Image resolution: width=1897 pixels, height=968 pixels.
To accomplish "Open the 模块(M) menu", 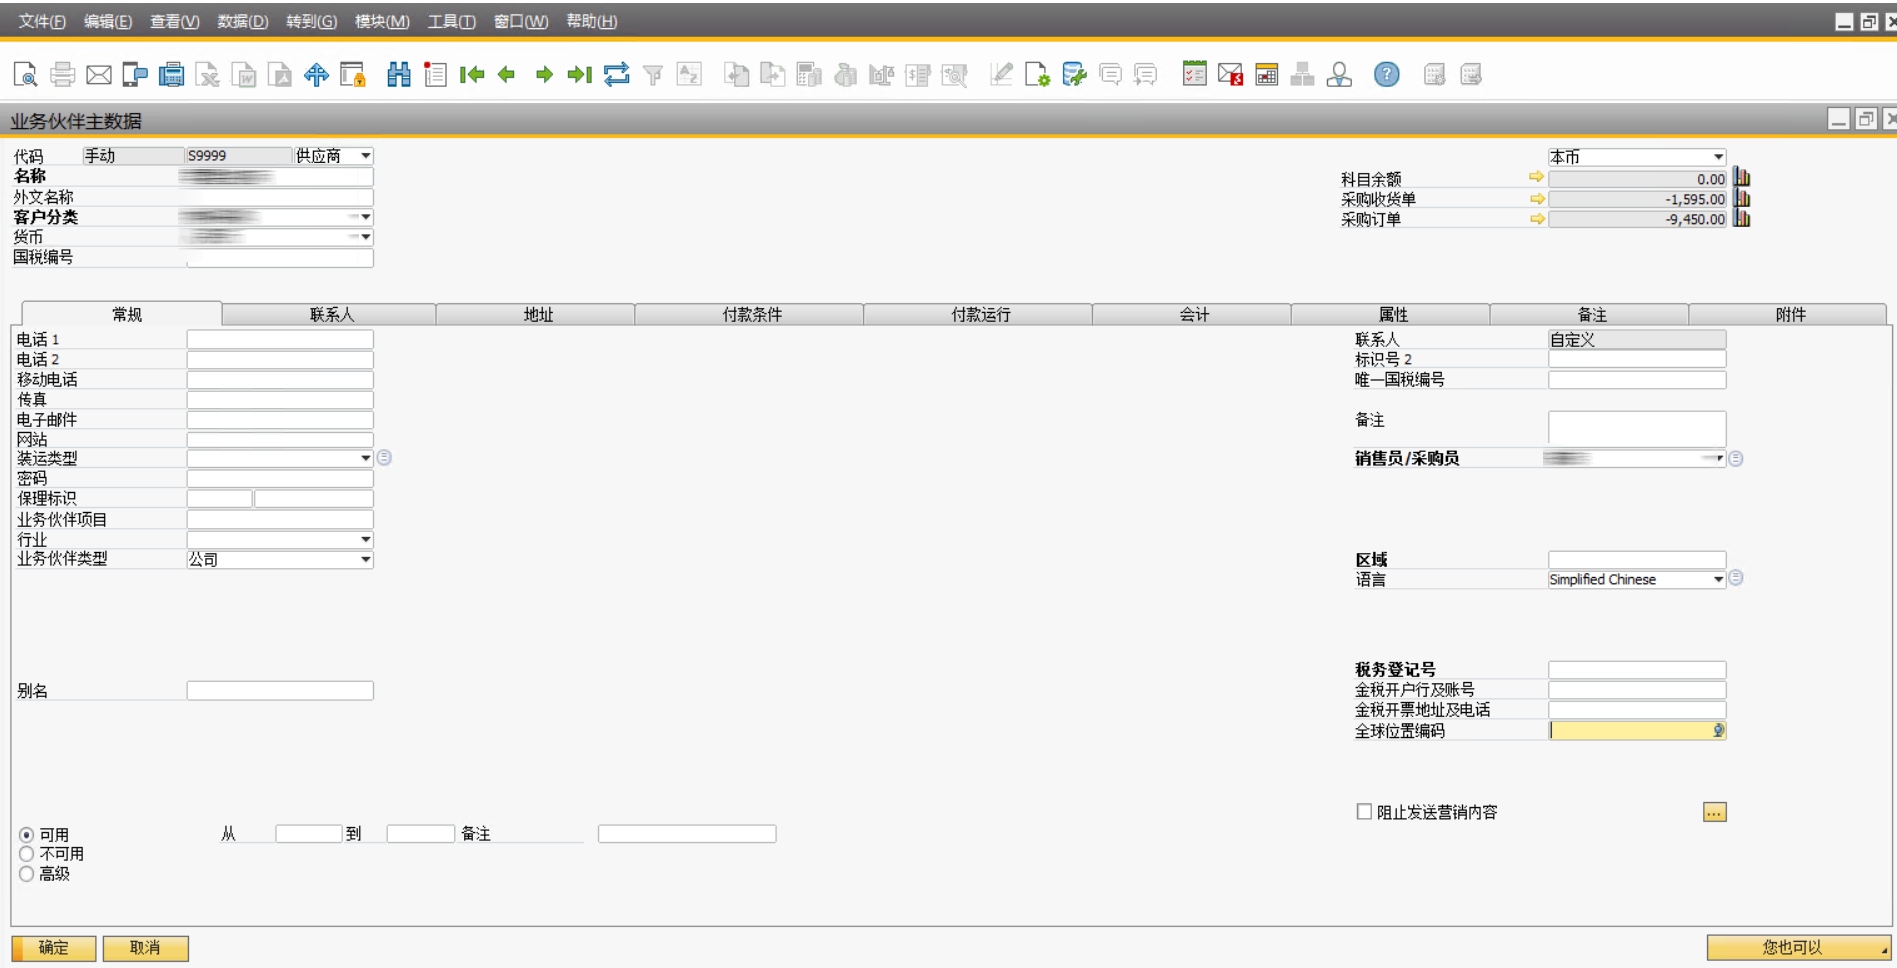I will pos(382,21).
